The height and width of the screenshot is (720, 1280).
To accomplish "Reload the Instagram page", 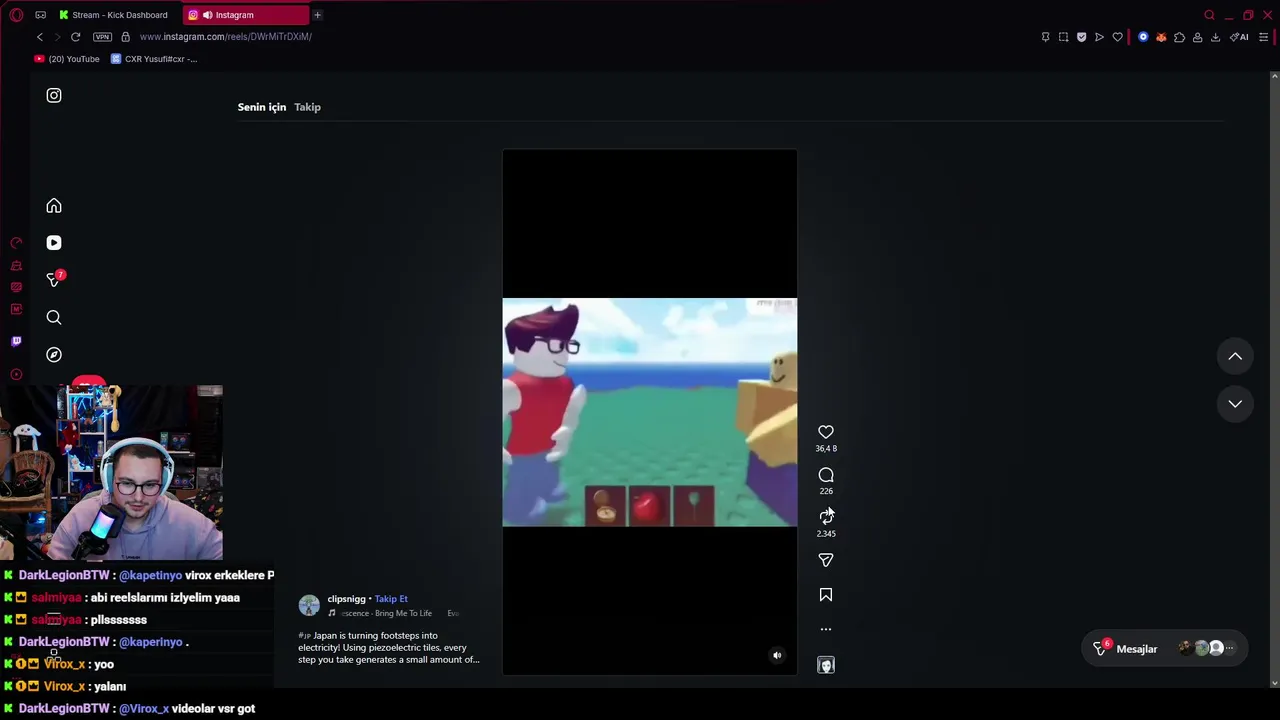I will (75, 37).
